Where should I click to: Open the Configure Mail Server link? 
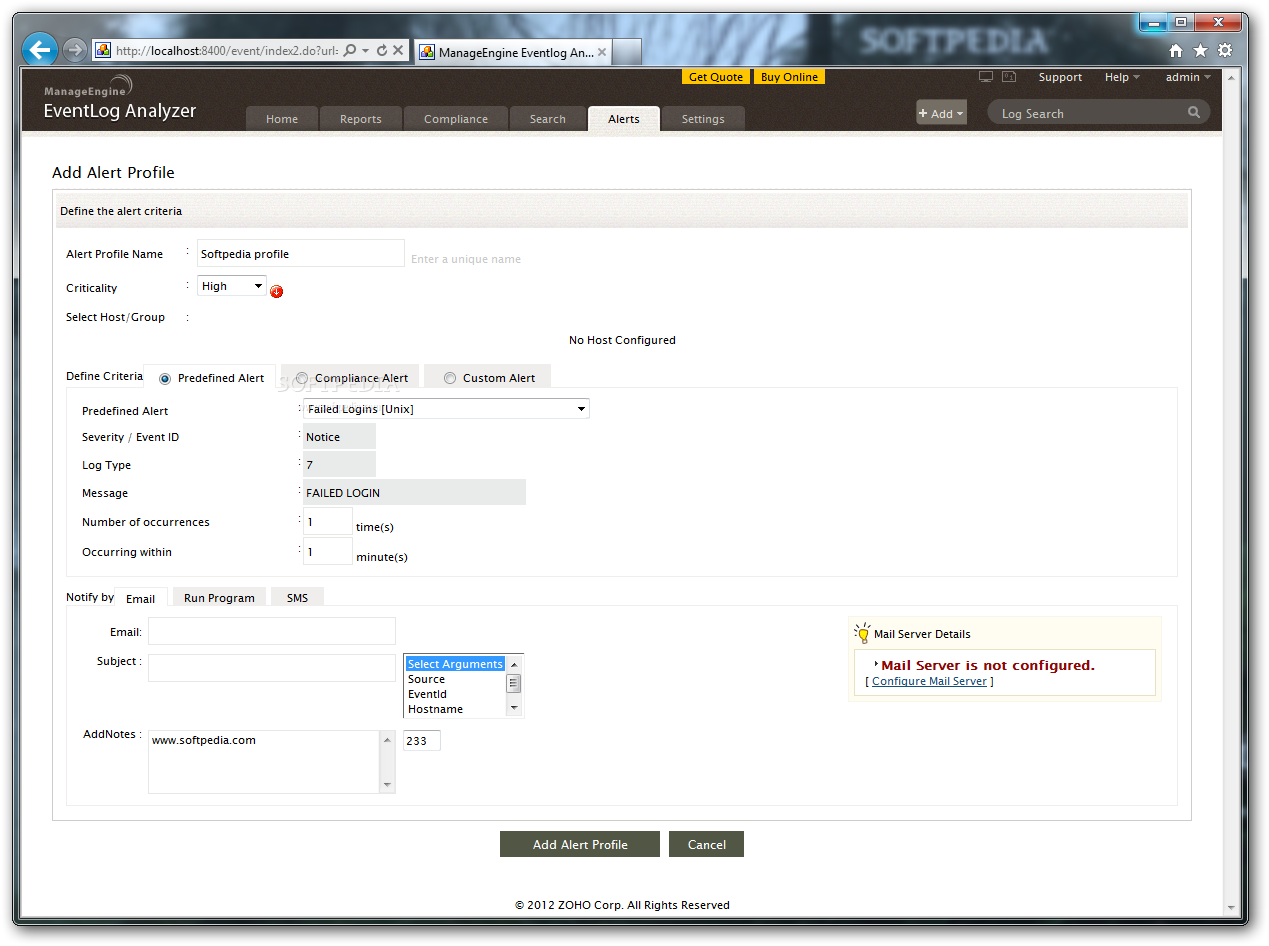(x=929, y=681)
